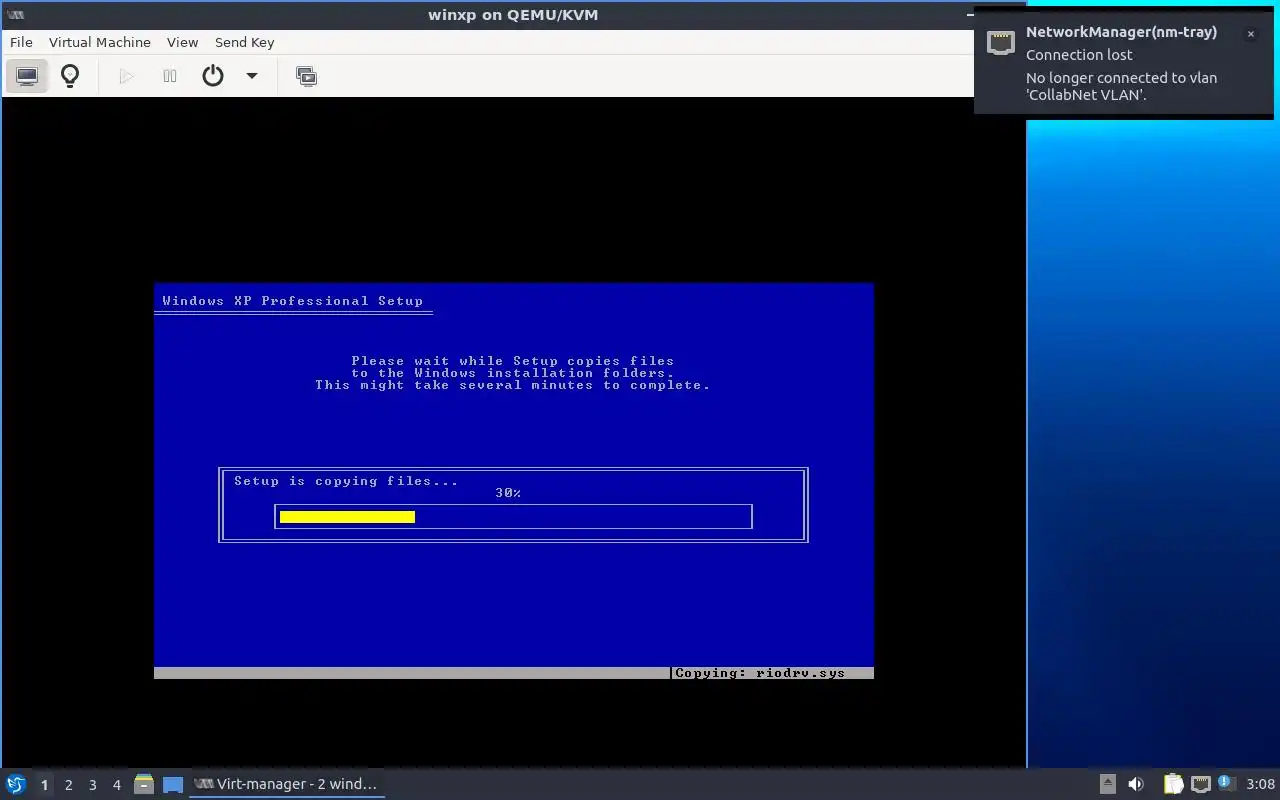The image size is (1280, 800).
Task: Click the Run virtual machine play button
Action: pyautogui.click(x=126, y=76)
